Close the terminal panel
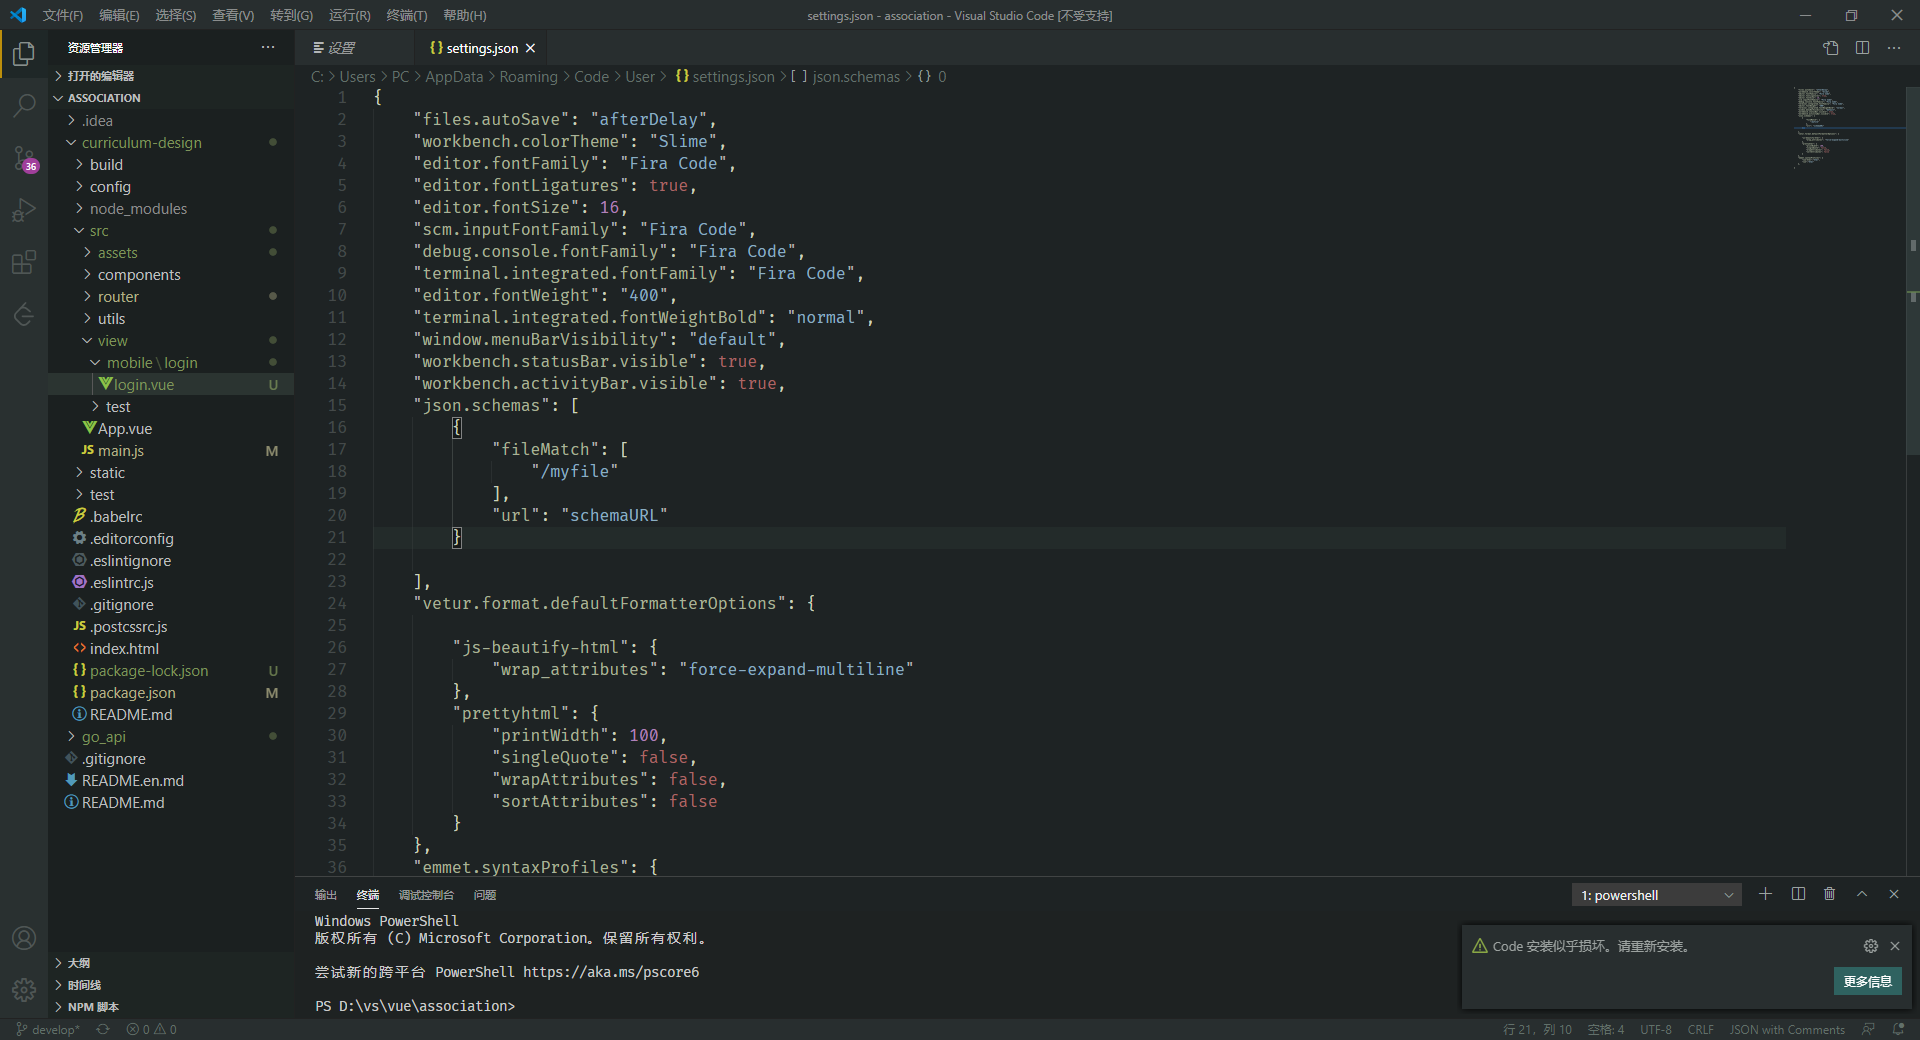 tap(1894, 894)
